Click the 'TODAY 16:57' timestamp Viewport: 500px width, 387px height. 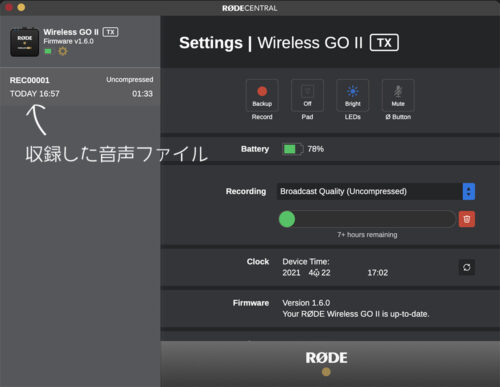[35, 94]
